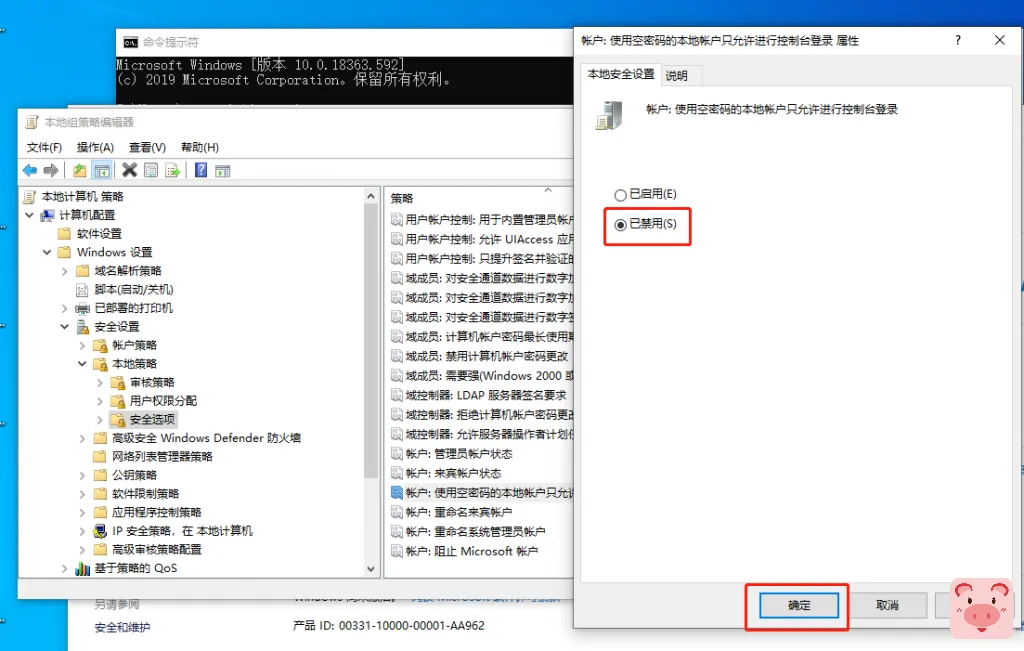This screenshot has width=1024, height=651.
Task: Collapse the 计算机配置 tree node
Action: coord(29,215)
